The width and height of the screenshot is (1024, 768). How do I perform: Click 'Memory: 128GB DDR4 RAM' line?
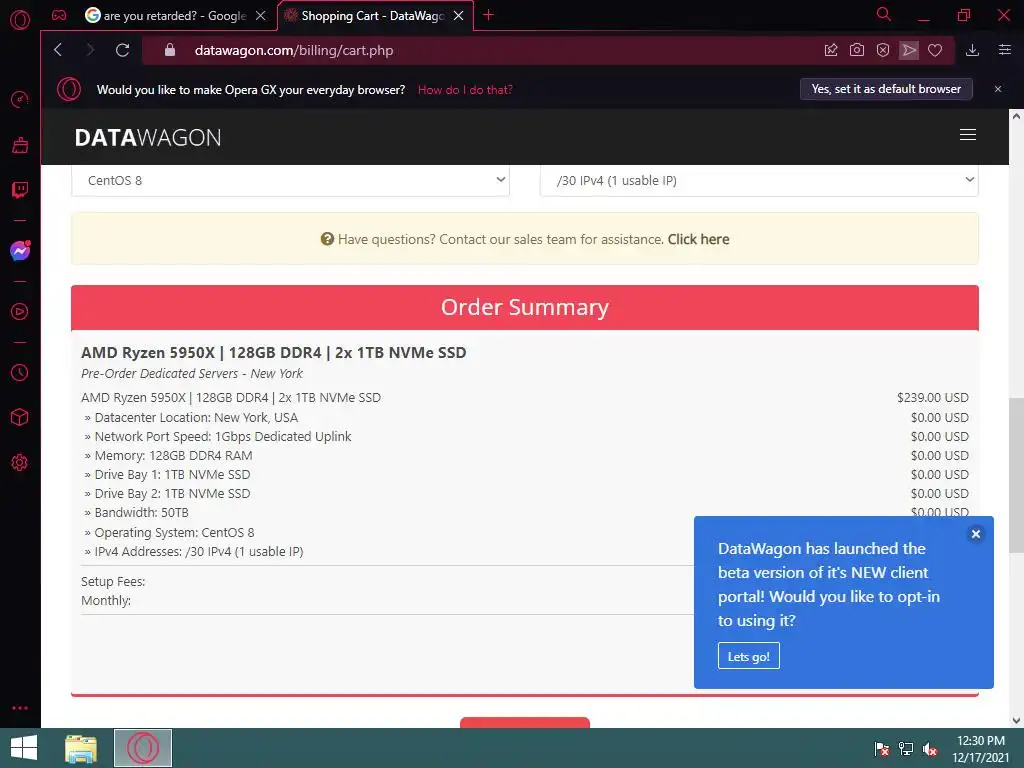pyautogui.click(x=173, y=455)
